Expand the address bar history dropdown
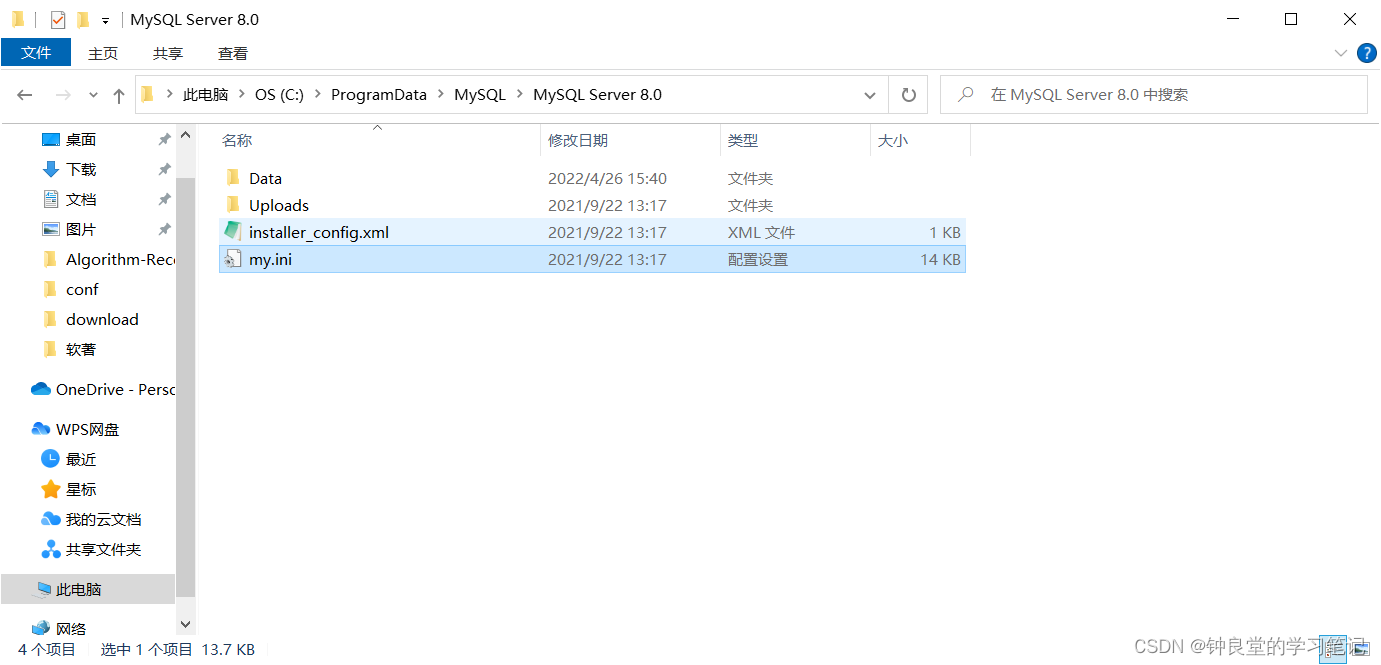 870,95
